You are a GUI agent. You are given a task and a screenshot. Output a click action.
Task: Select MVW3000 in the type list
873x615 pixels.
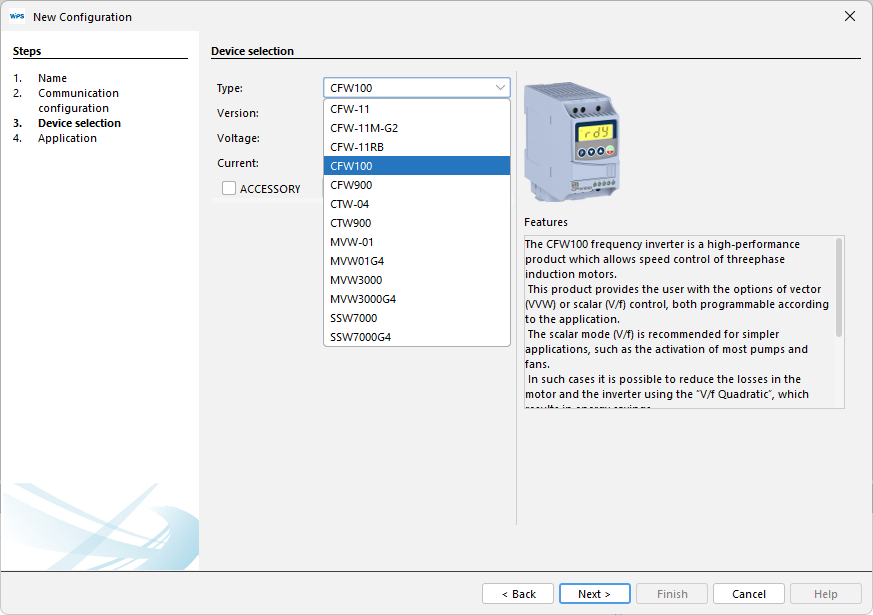416,280
